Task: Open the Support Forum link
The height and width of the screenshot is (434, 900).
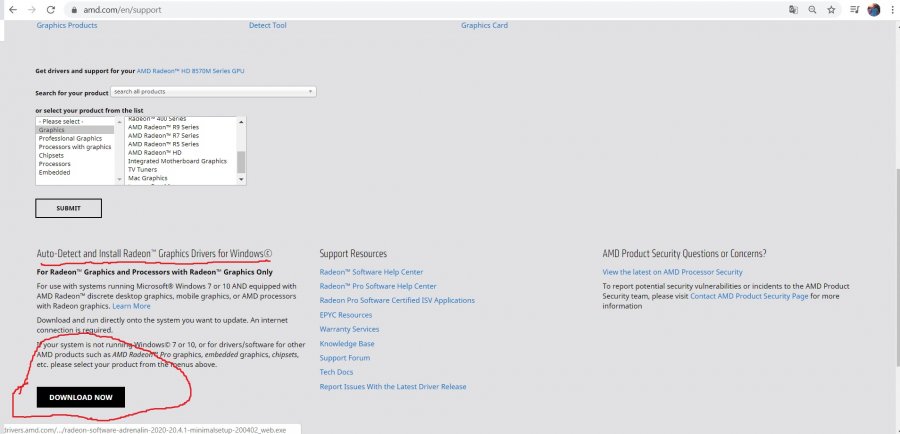Action: tap(345, 358)
